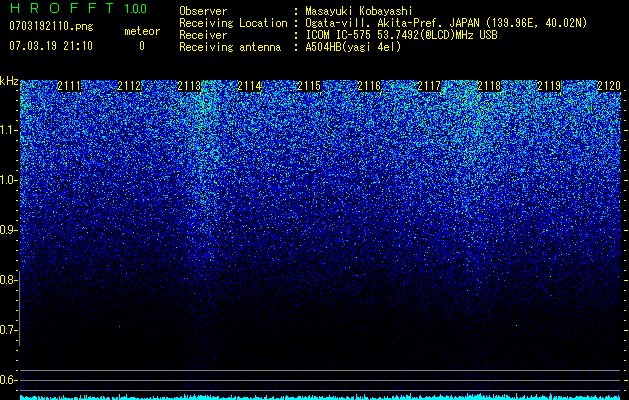Select the file name 0703192110.png
This screenshot has width=629, height=400.
[51, 26]
